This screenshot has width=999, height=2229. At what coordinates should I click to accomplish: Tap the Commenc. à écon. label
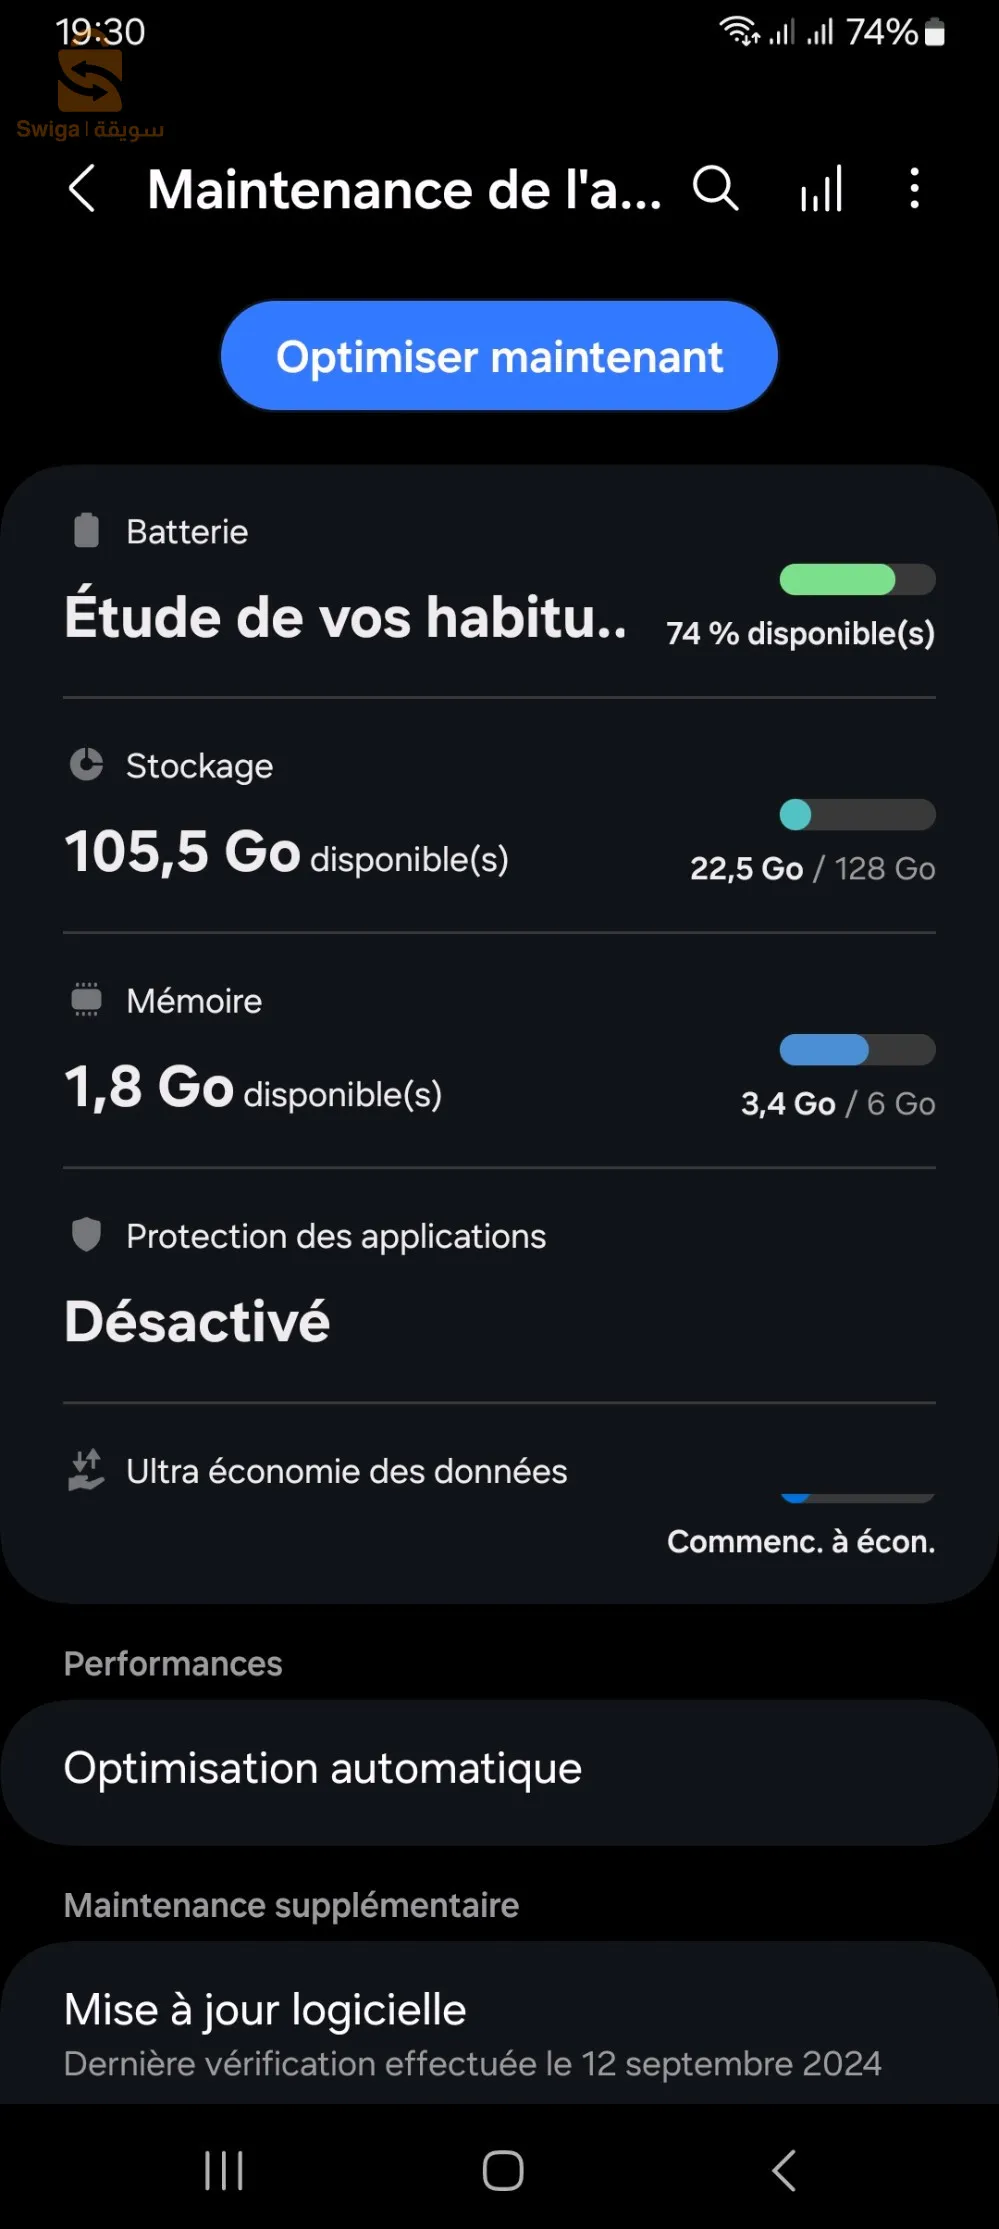point(801,1541)
